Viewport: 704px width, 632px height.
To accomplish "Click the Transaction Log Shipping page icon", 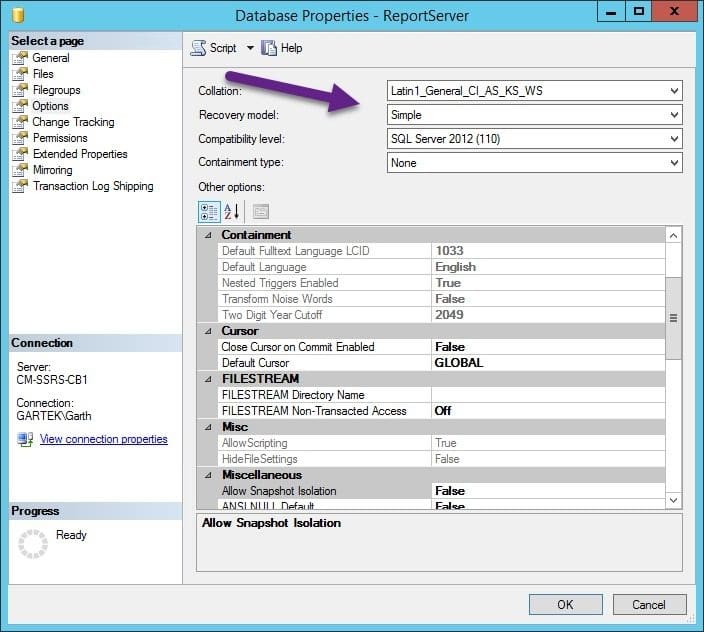I will pos(20,186).
